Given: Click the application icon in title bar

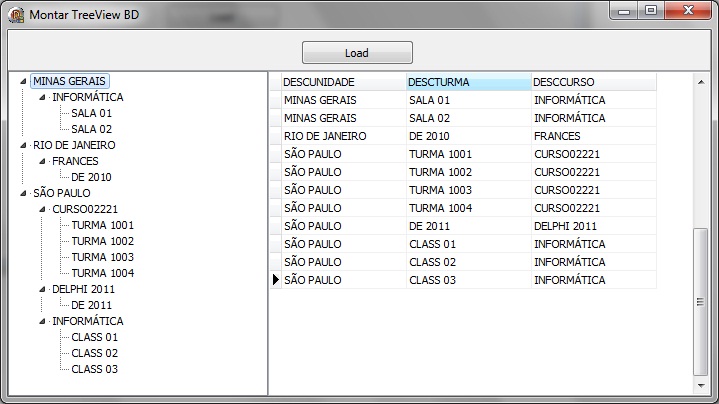Looking at the screenshot, I should pyautogui.click(x=16, y=15).
